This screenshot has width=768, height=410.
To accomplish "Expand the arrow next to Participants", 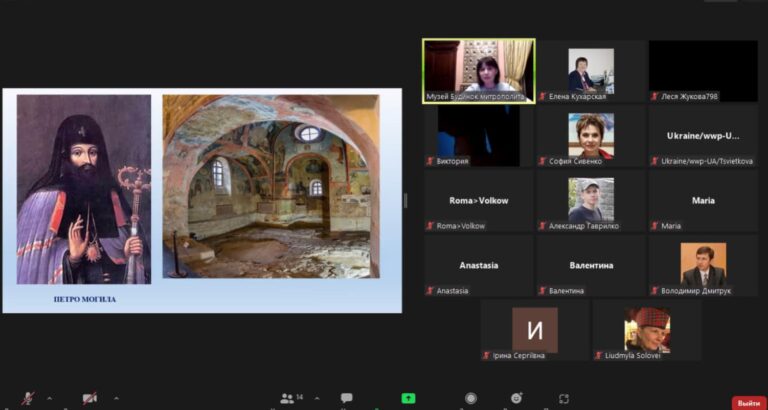I will tap(317, 398).
